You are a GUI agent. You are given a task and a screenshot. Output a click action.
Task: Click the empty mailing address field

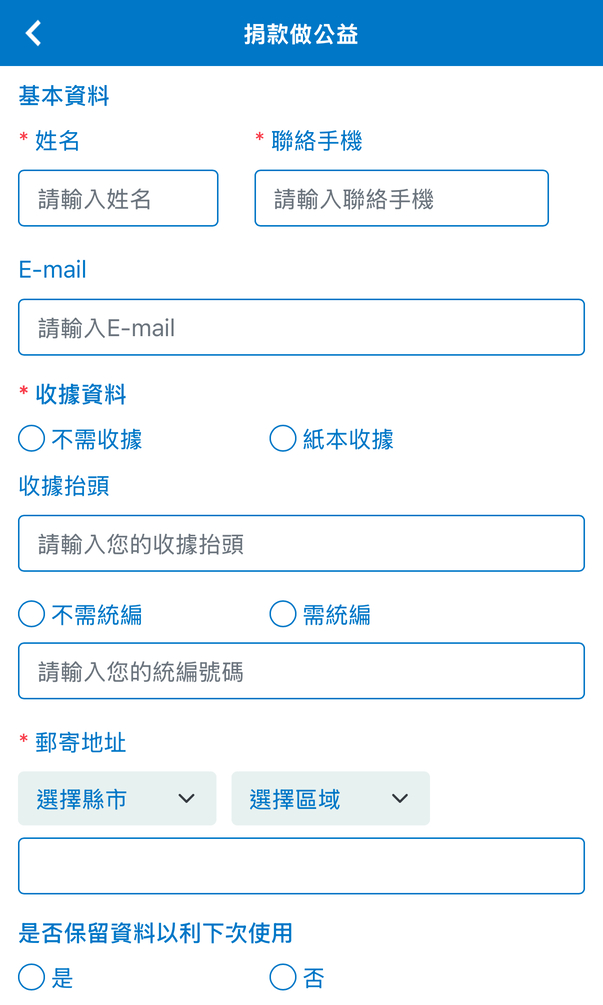click(x=301, y=865)
